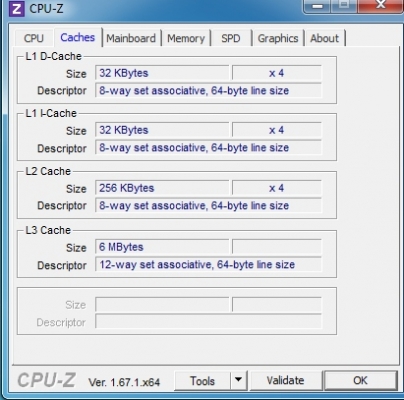The image size is (404, 400).
Task: Open the Mainboard tab
Action: pos(131,38)
